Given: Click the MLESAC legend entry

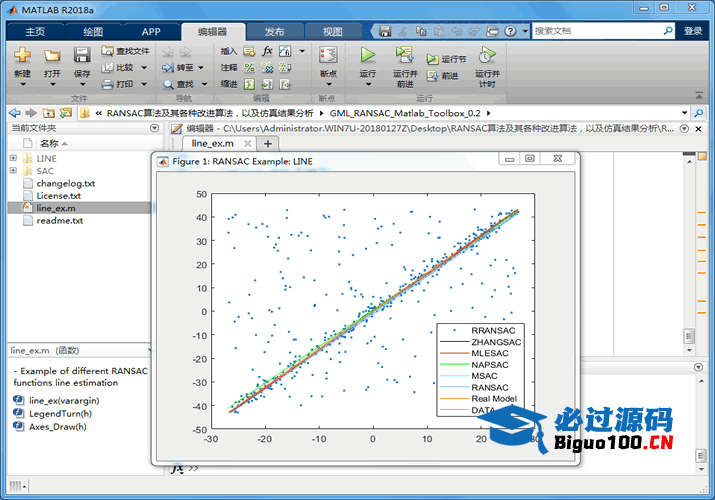Looking at the screenshot, I should (x=490, y=353).
